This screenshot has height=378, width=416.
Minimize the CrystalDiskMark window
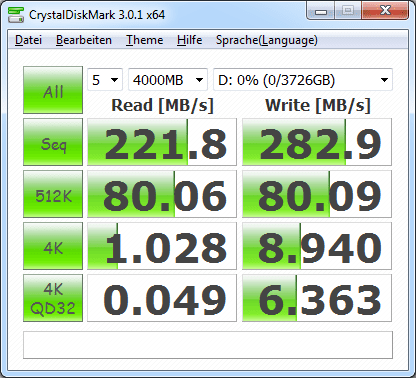coord(321,11)
